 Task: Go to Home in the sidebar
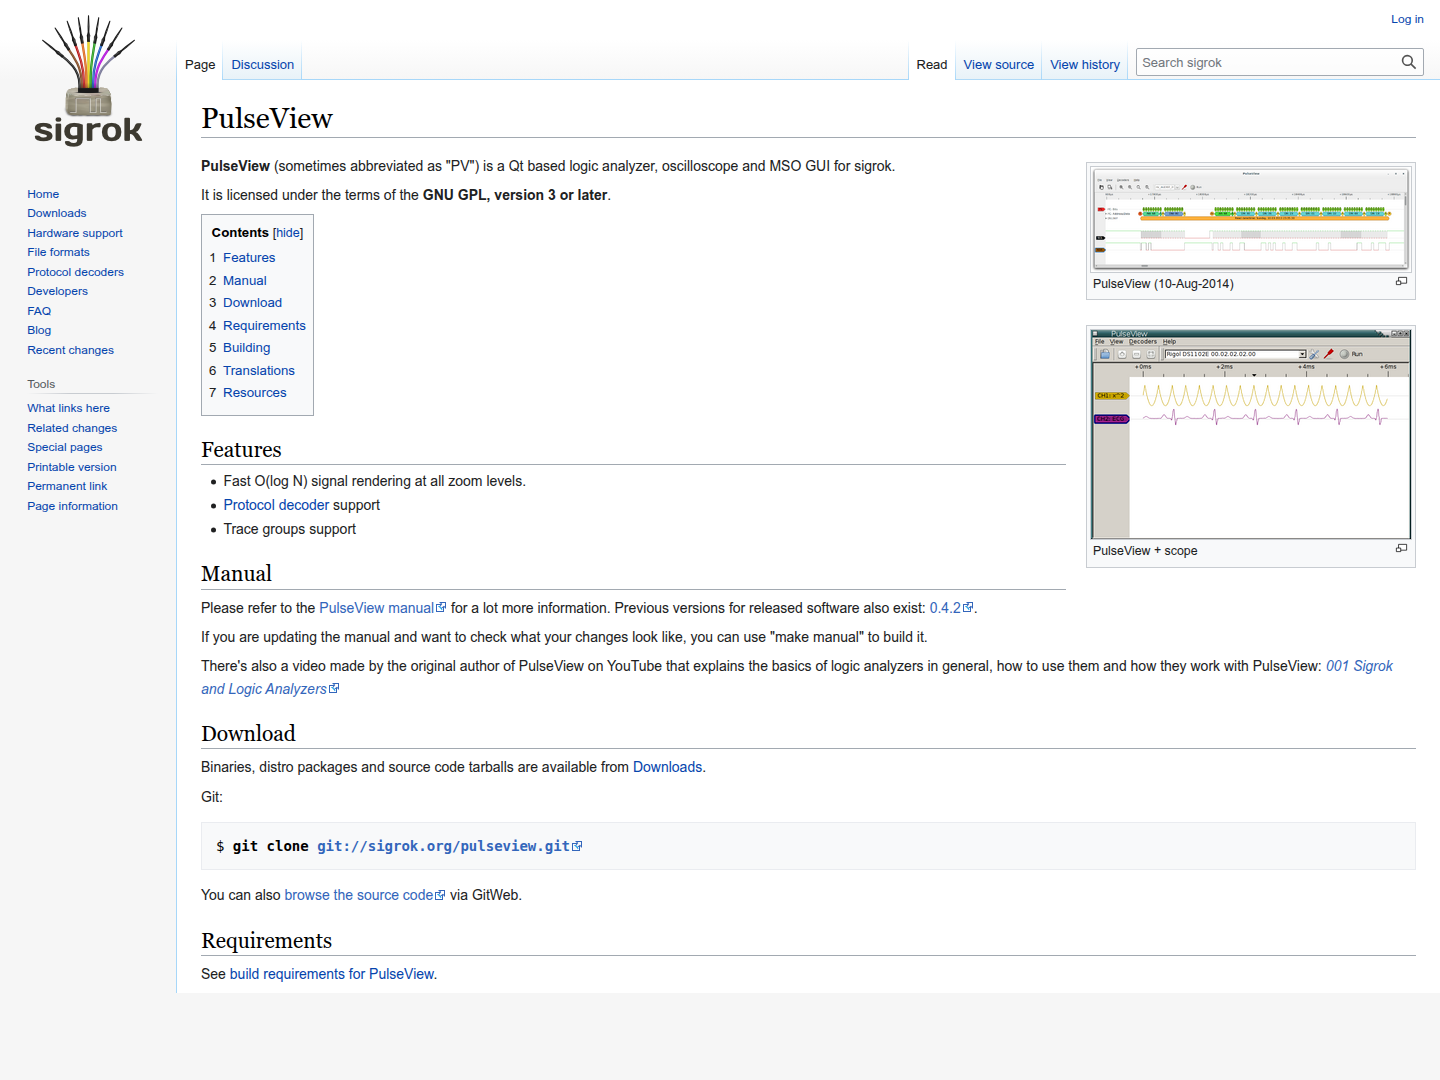tap(43, 194)
